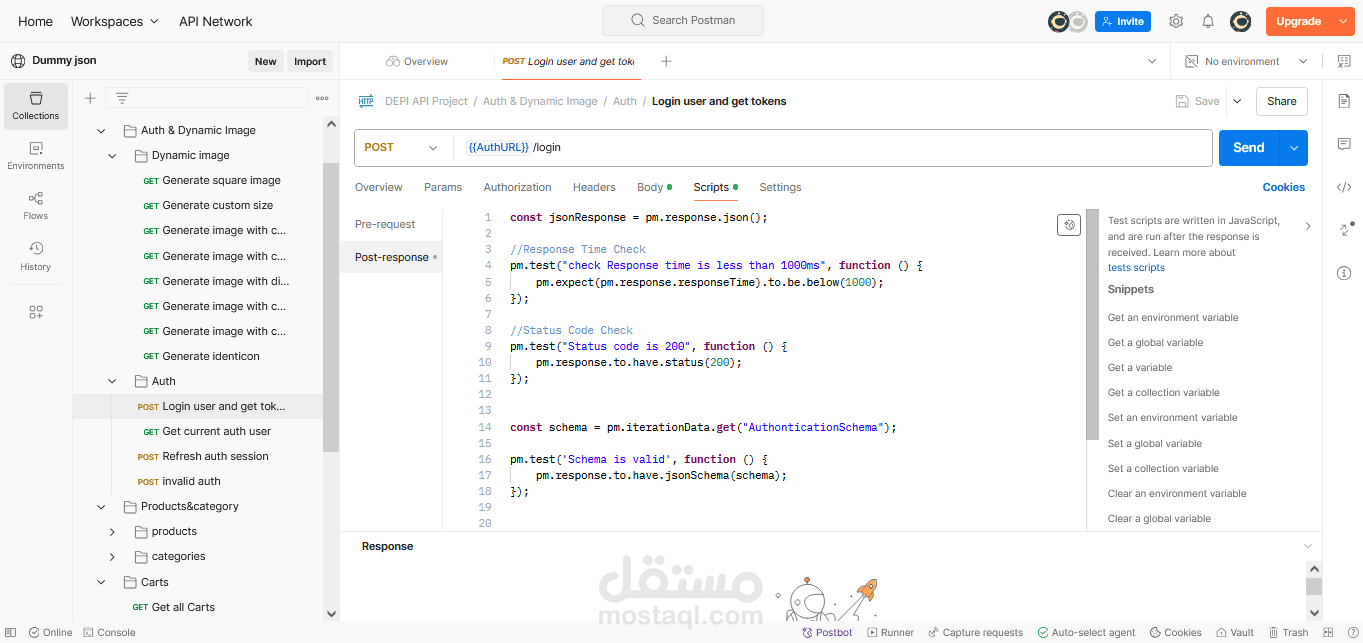Expand the categories folder
The height and width of the screenshot is (643, 1363).
[112, 556]
